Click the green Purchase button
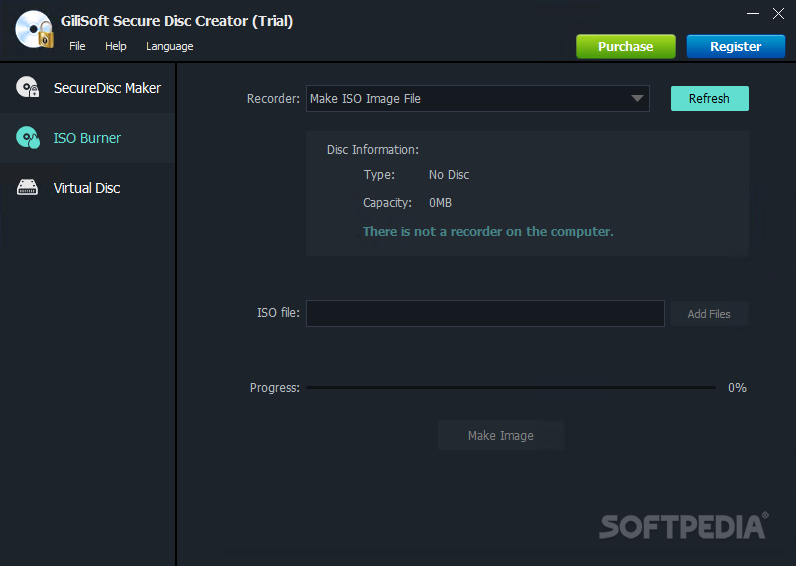The height and width of the screenshot is (566, 796). pyautogui.click(x=625, y=47)
